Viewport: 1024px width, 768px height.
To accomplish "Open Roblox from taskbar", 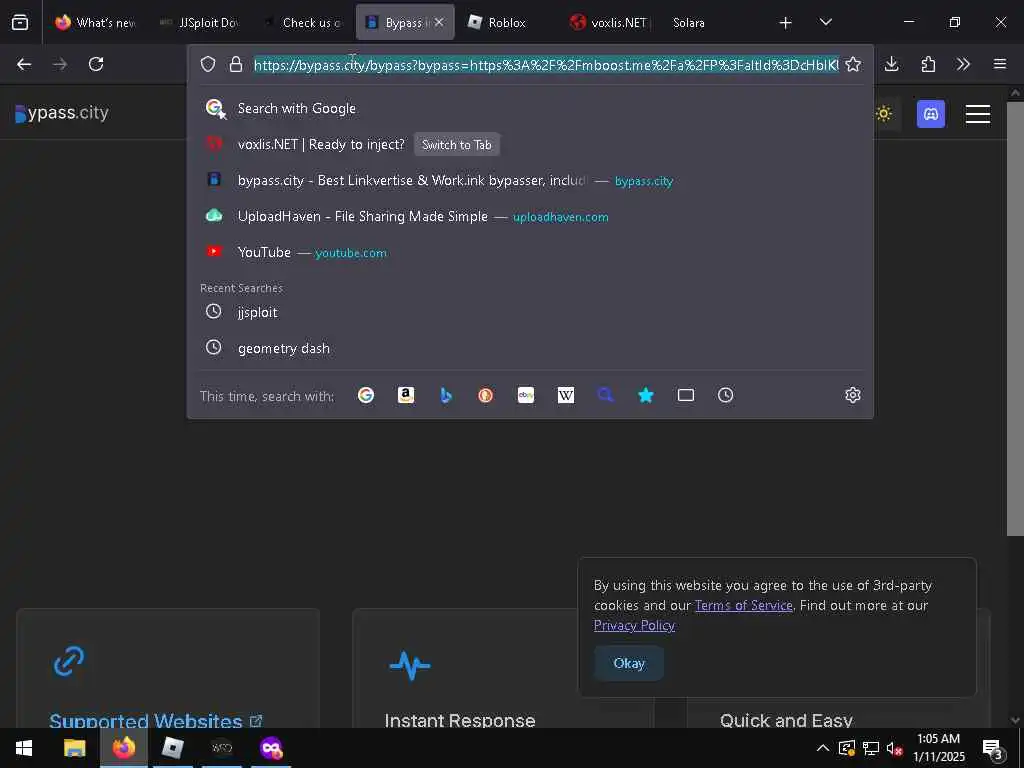I will point(172,748).
